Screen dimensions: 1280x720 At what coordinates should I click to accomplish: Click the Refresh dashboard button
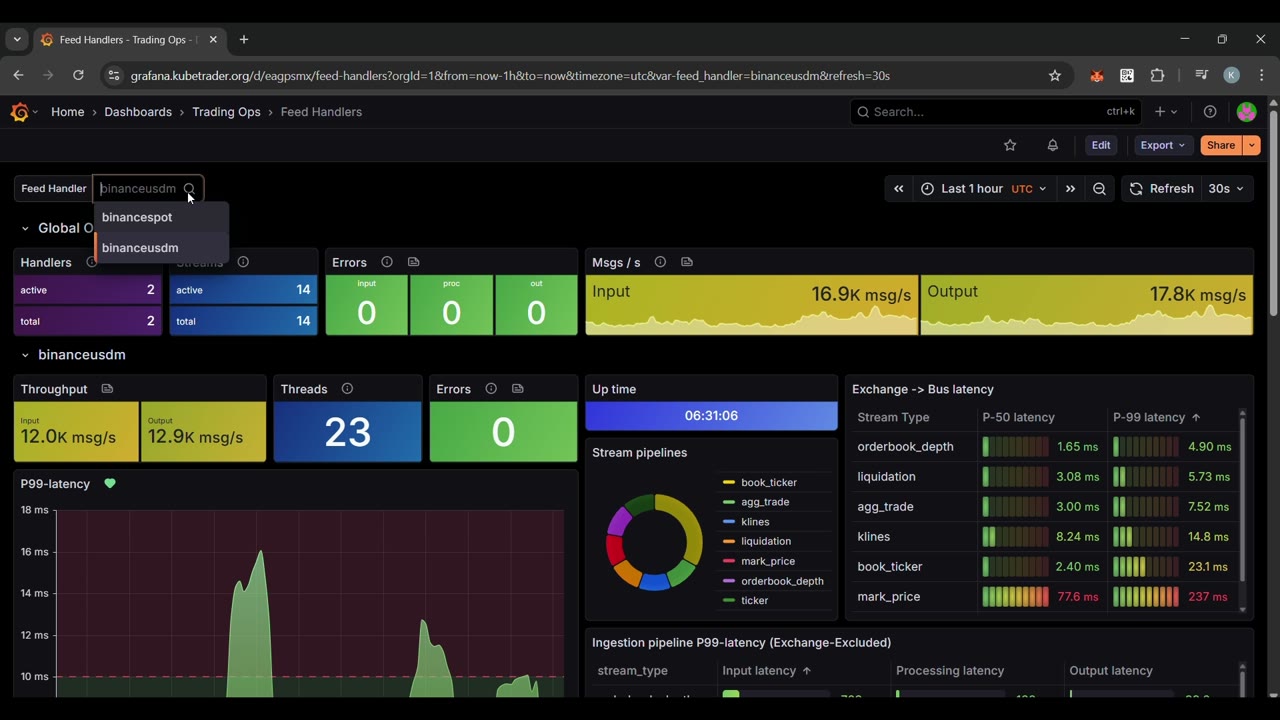pyautogui.click(x=1161, y=189)
